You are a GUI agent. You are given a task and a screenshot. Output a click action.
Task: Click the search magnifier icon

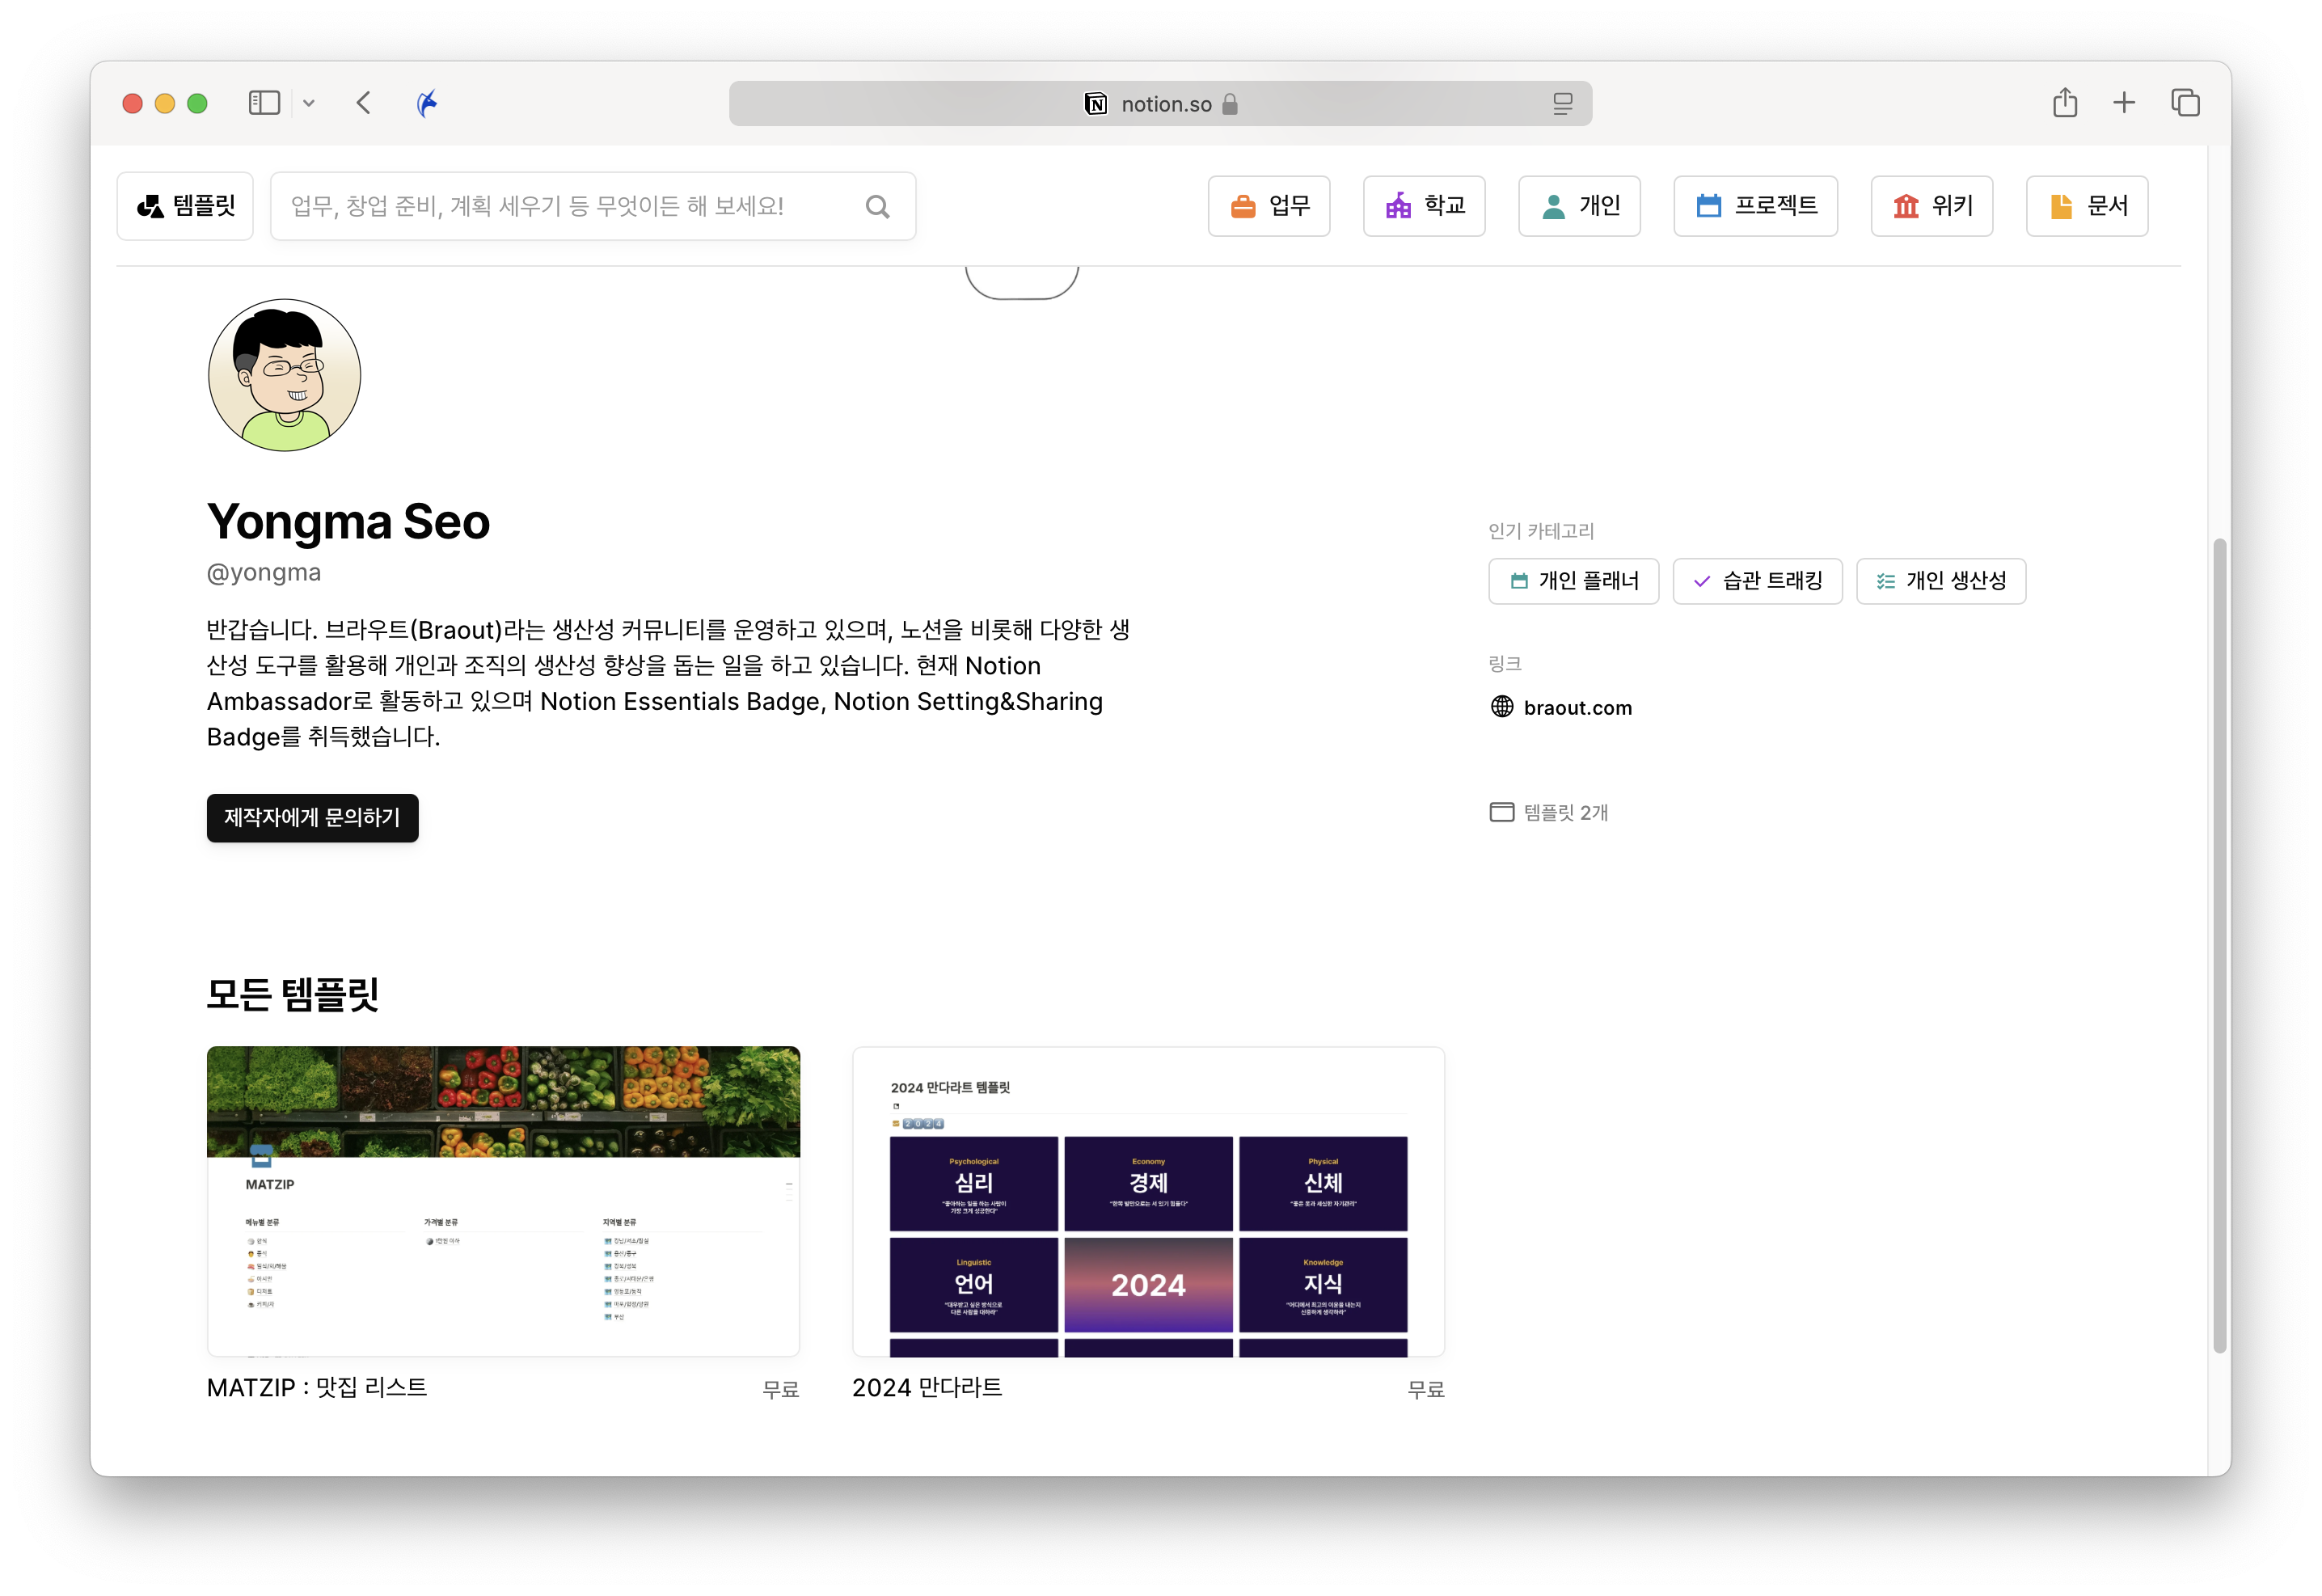click(877, 207)
